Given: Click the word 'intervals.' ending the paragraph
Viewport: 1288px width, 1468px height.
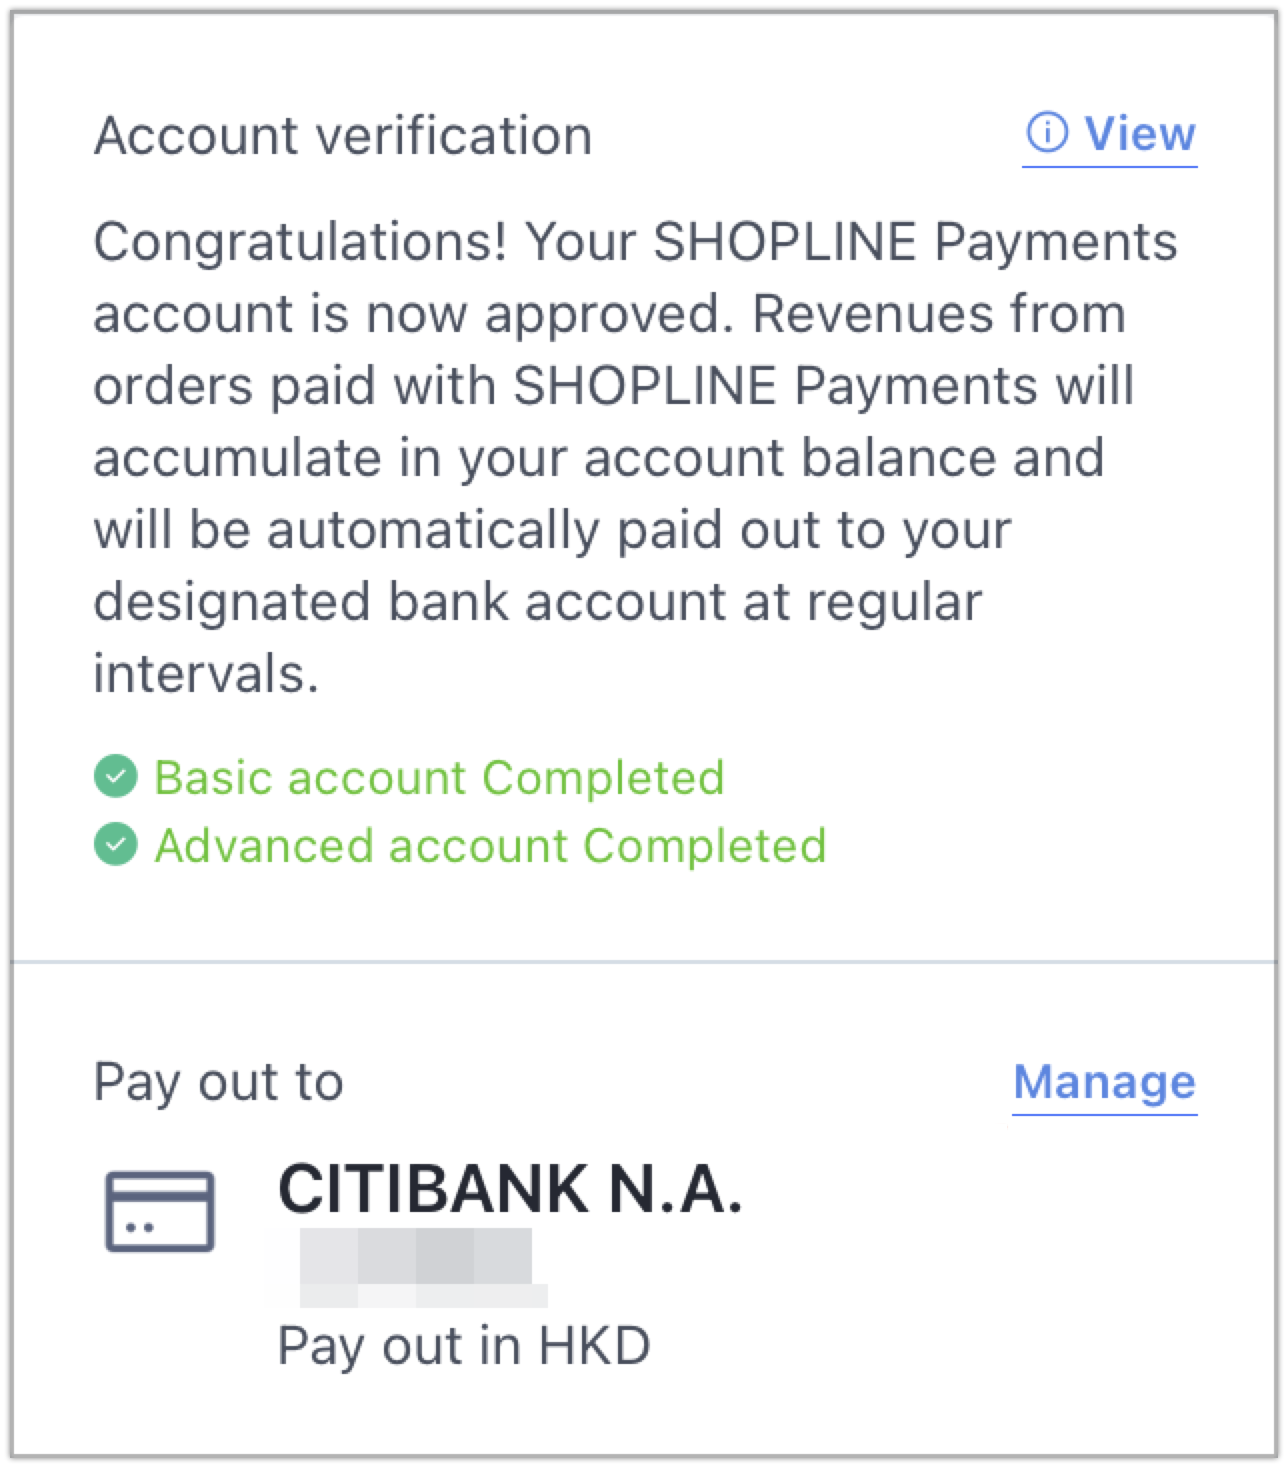Looking at the screenshot, I should pyautogui.click(x=206, y=673).
